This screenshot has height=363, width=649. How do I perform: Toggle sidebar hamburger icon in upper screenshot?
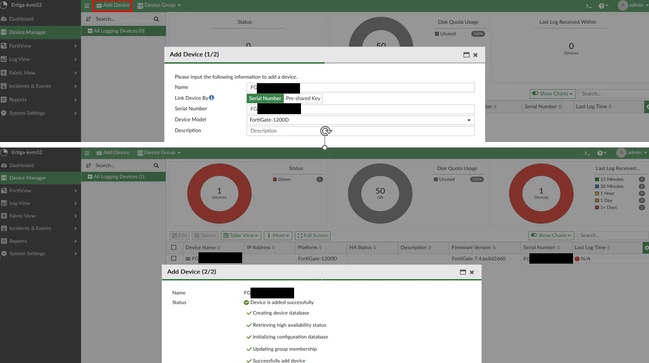click(87, 6)
